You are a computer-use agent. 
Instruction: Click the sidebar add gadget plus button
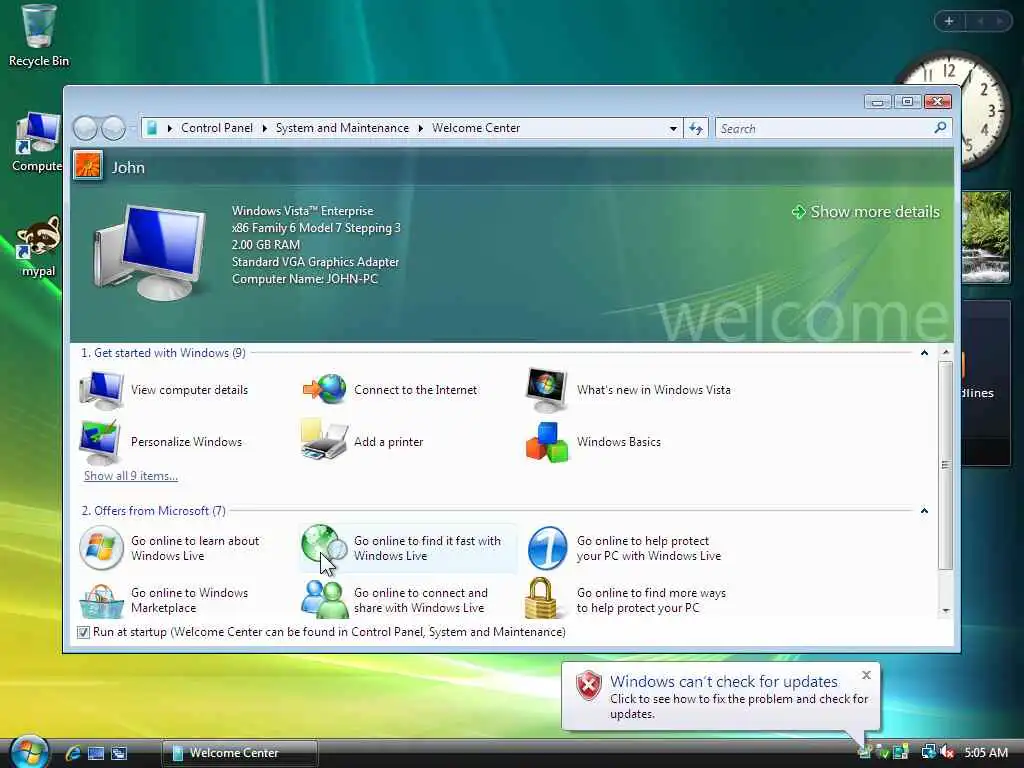(x=949, y=21)
